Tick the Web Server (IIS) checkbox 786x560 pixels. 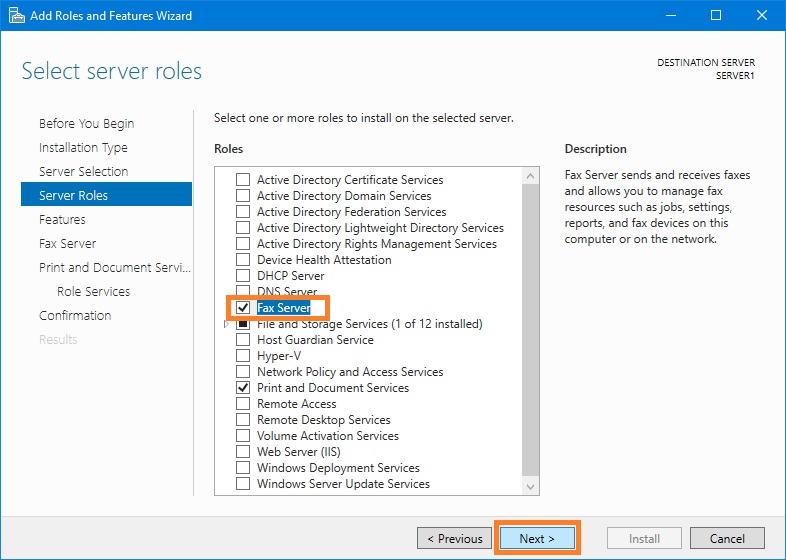(x=243, y=452)
